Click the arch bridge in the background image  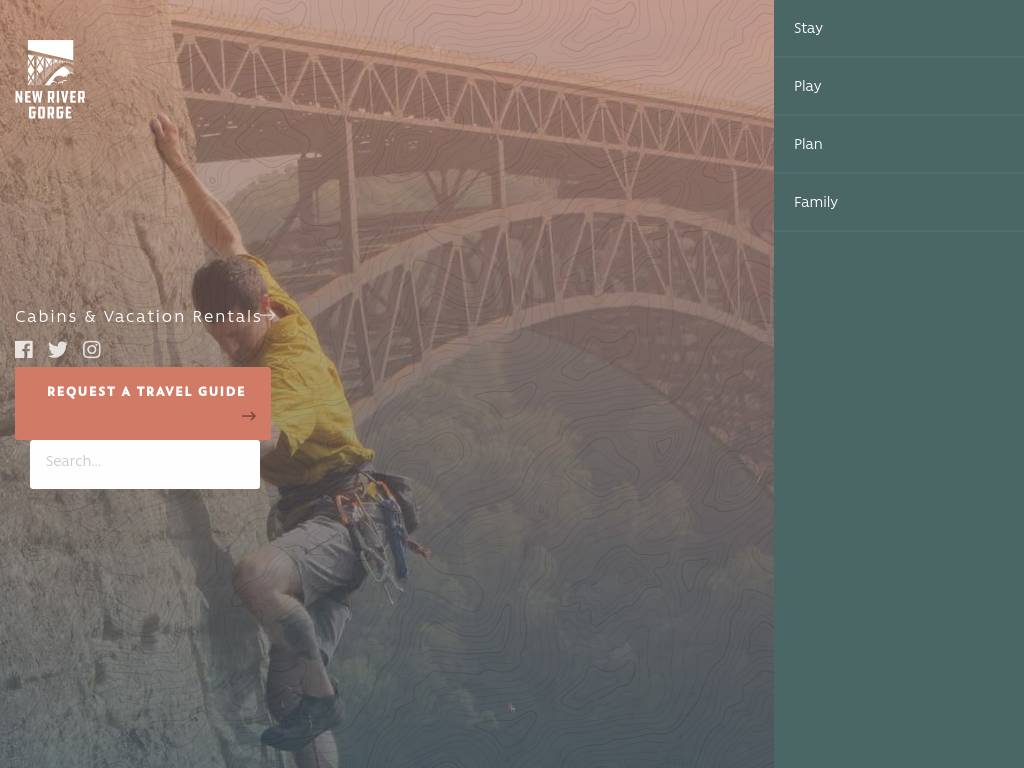pyautogui.click(x=560, y=250)
